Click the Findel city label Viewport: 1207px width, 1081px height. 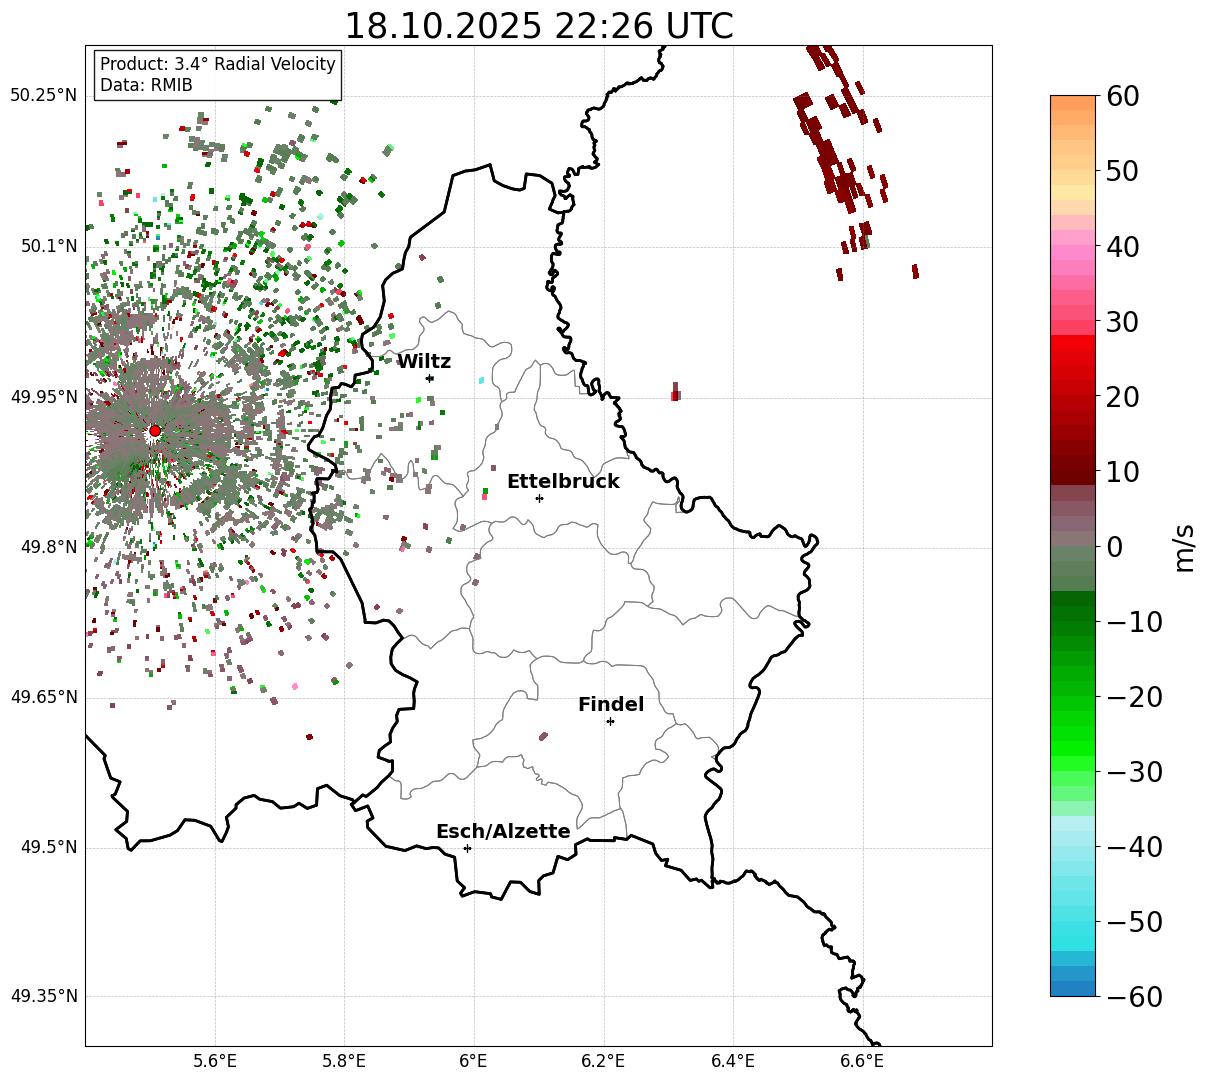point(611,705)
